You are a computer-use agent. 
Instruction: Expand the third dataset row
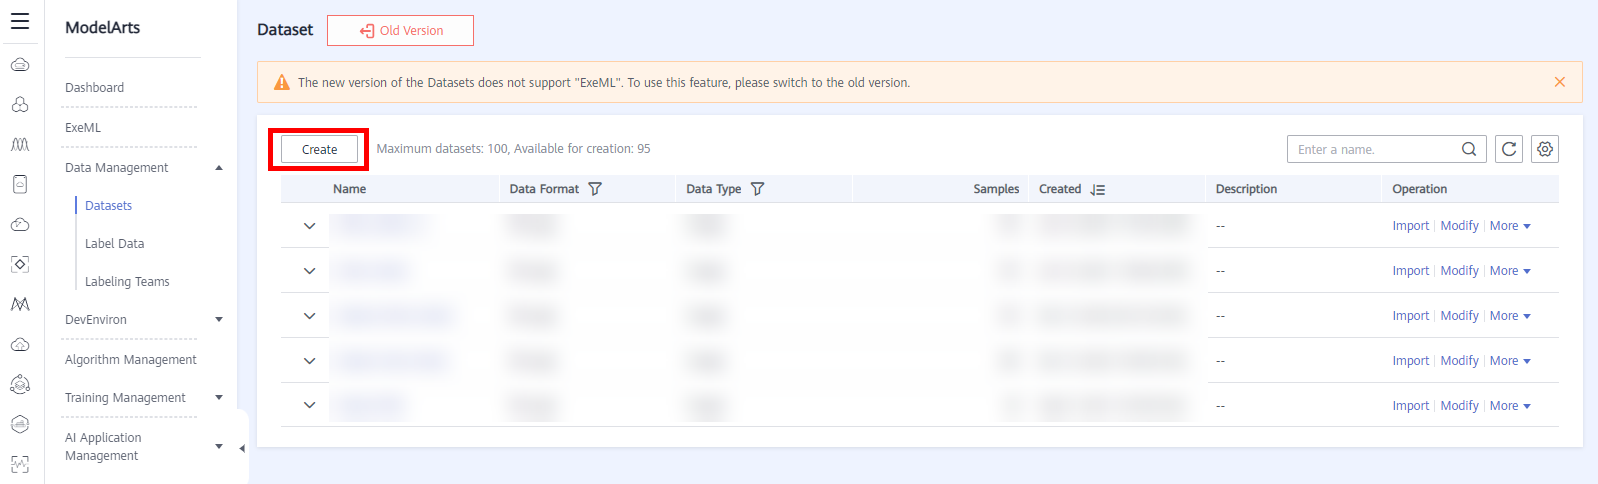coord(310,316)
